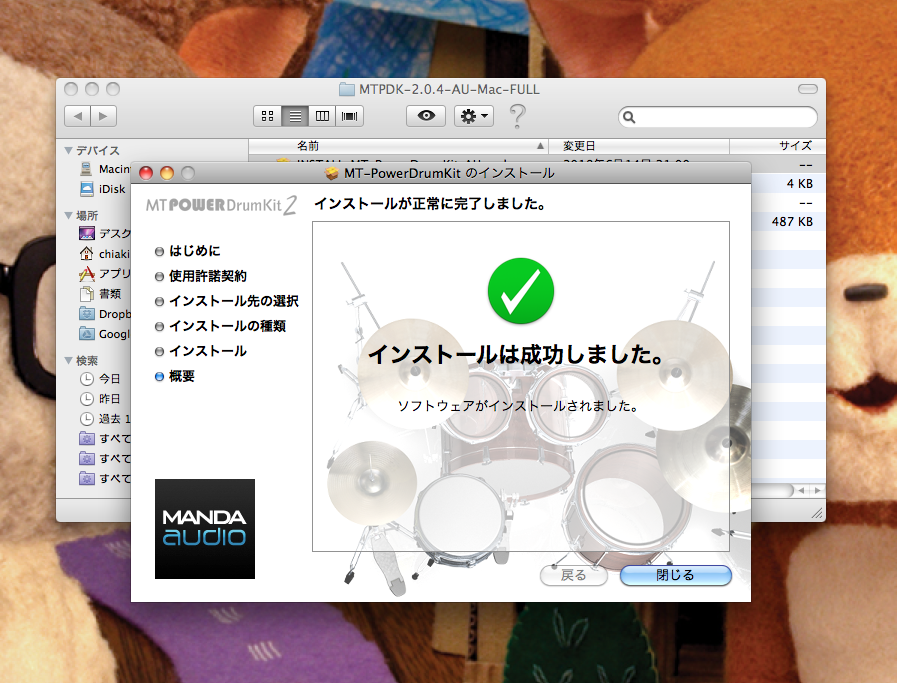897x683 pixels.
Task: Close the installer window with red button
Action: (146, 173)
